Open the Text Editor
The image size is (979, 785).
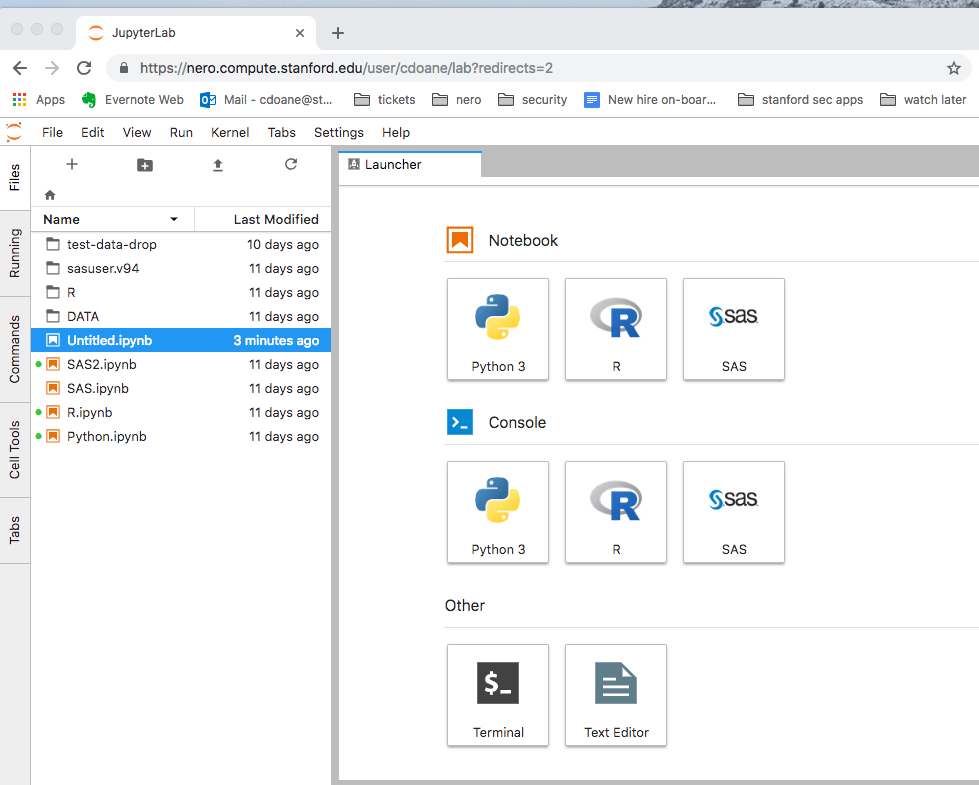[x=615, y=695]
